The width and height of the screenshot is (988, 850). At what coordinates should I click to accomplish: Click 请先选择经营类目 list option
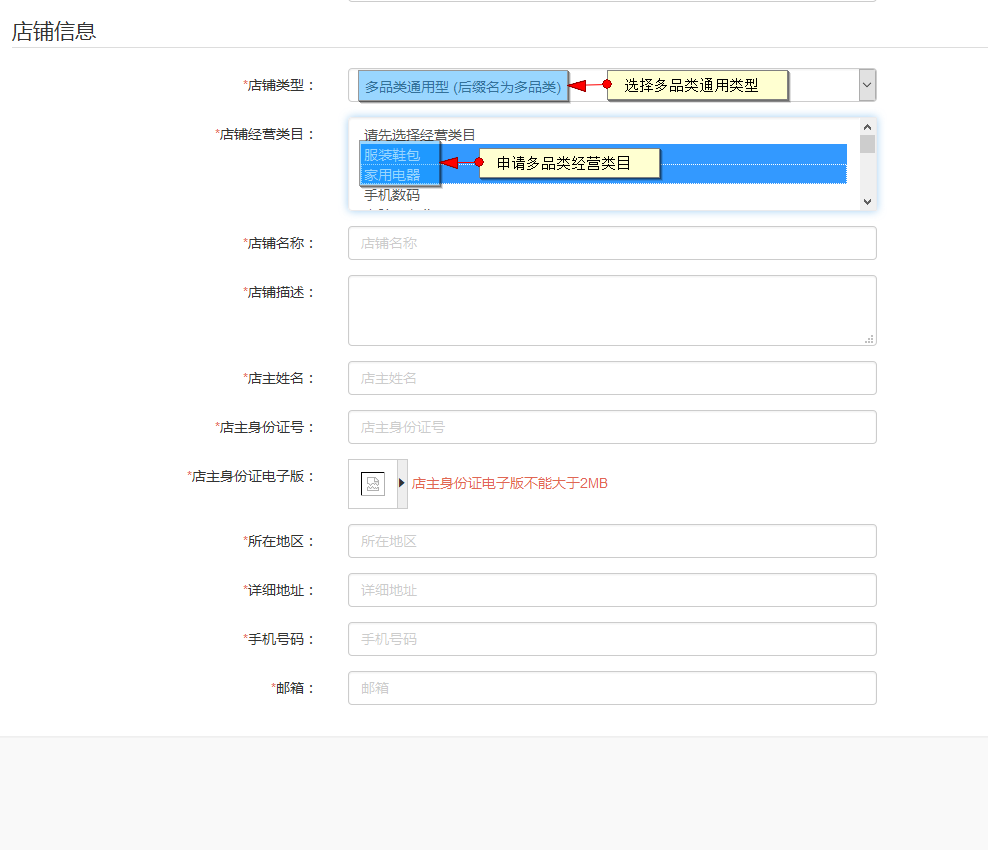pos(419,135)
